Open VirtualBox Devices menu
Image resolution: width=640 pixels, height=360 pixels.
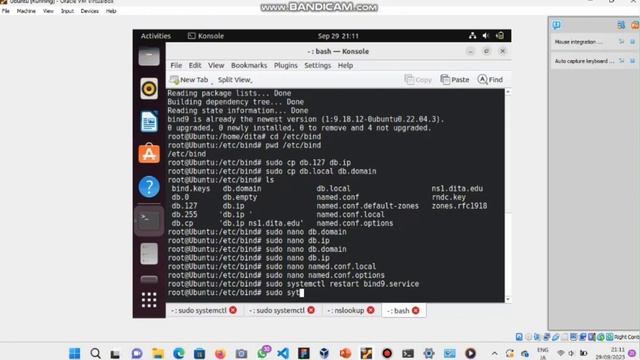coord(89,11)
